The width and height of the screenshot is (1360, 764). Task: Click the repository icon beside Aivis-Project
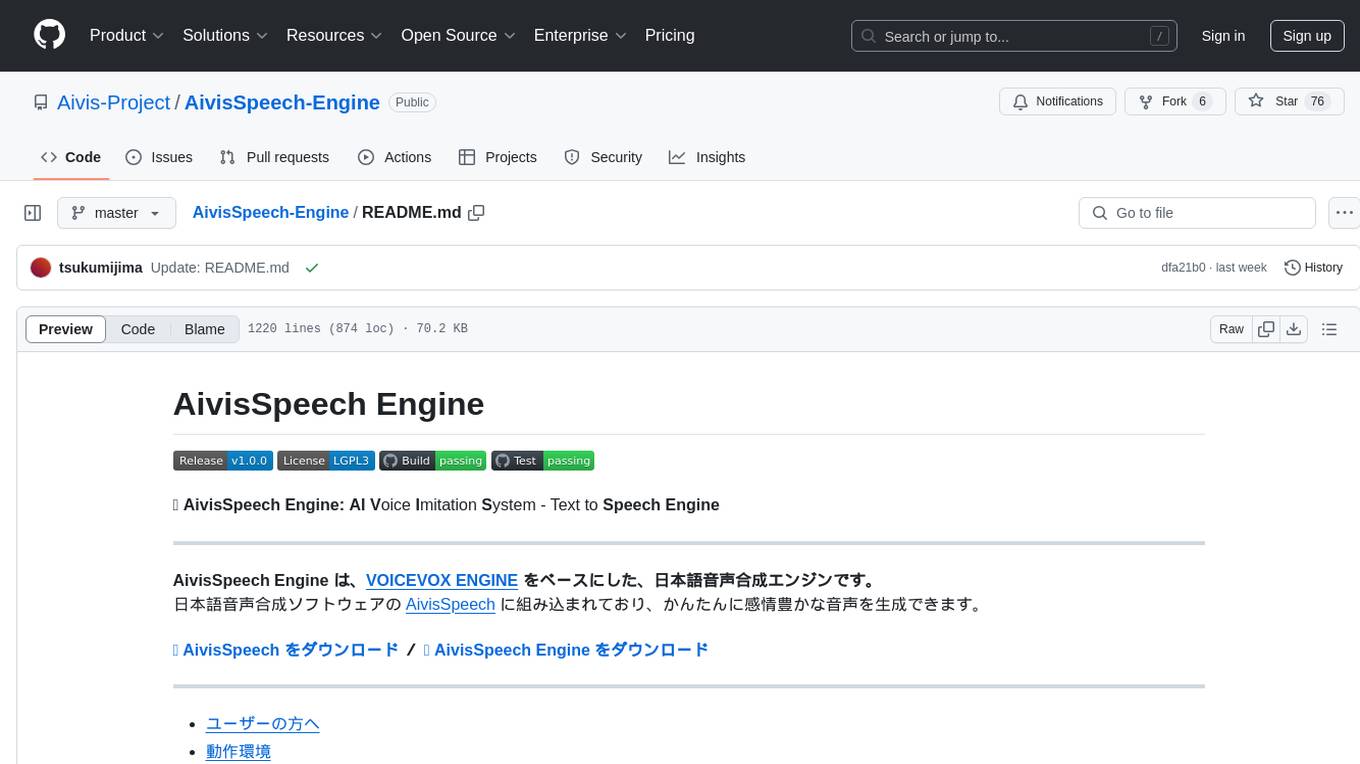41,102
